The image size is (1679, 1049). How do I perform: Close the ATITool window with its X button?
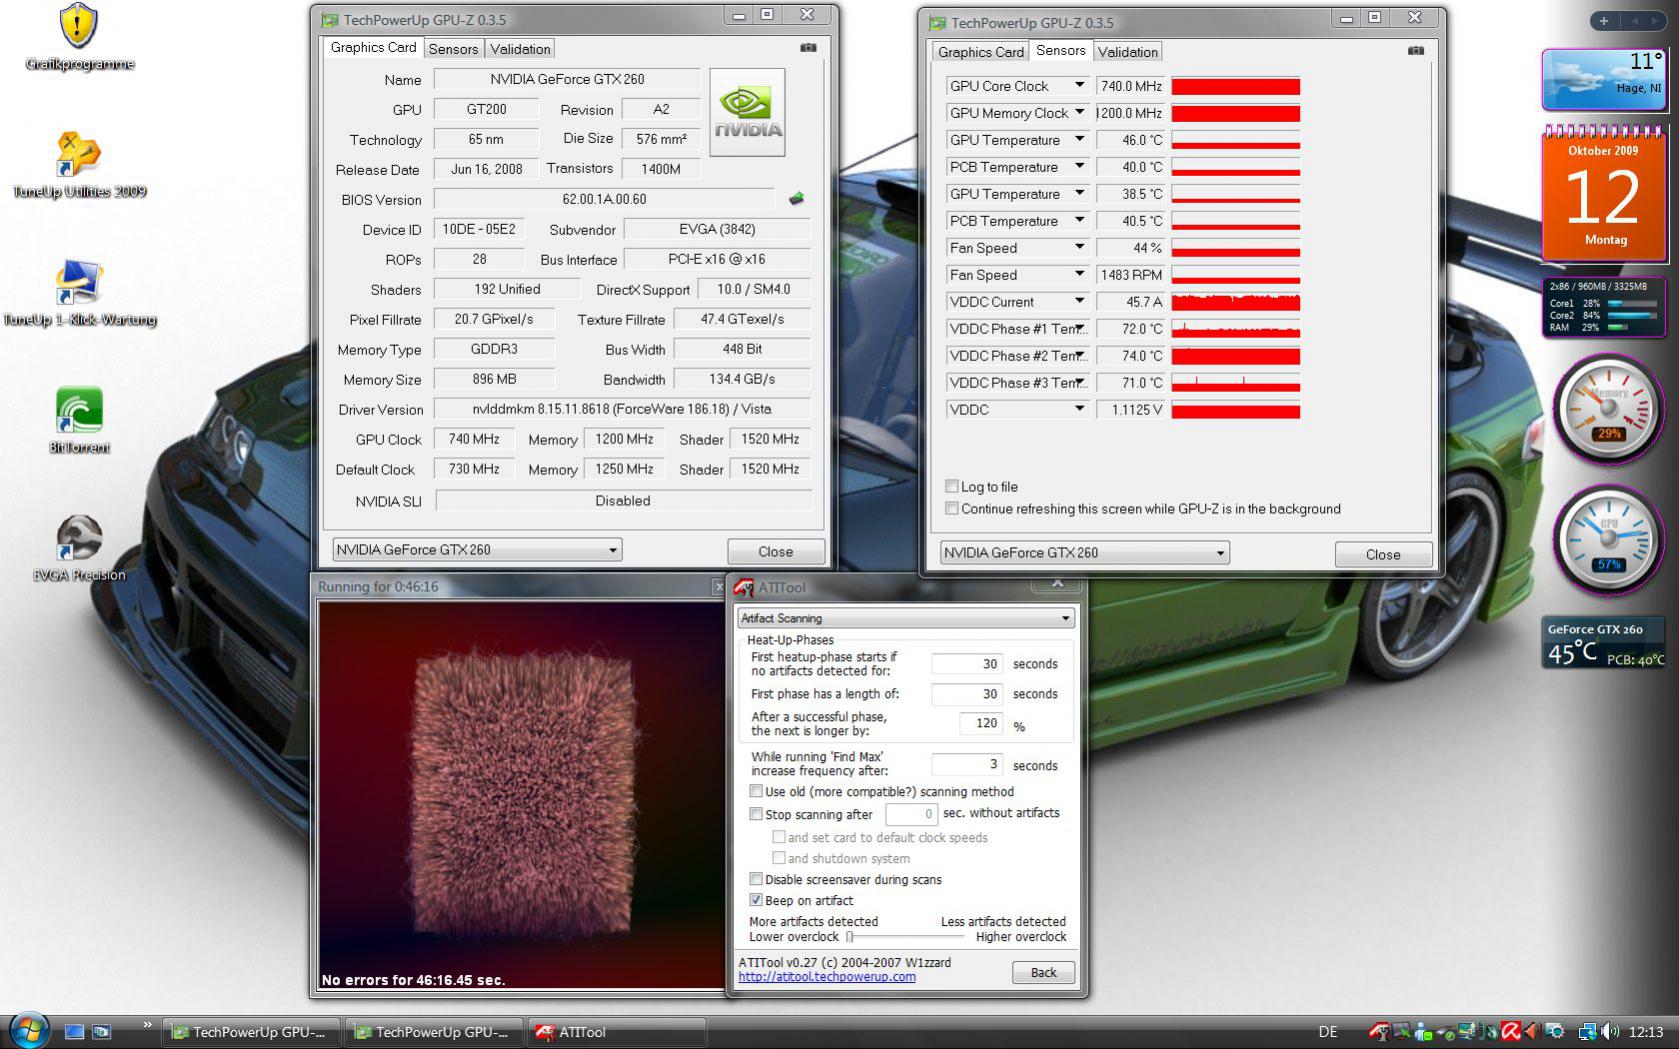pyautogui.click(x=1057, y=583)
